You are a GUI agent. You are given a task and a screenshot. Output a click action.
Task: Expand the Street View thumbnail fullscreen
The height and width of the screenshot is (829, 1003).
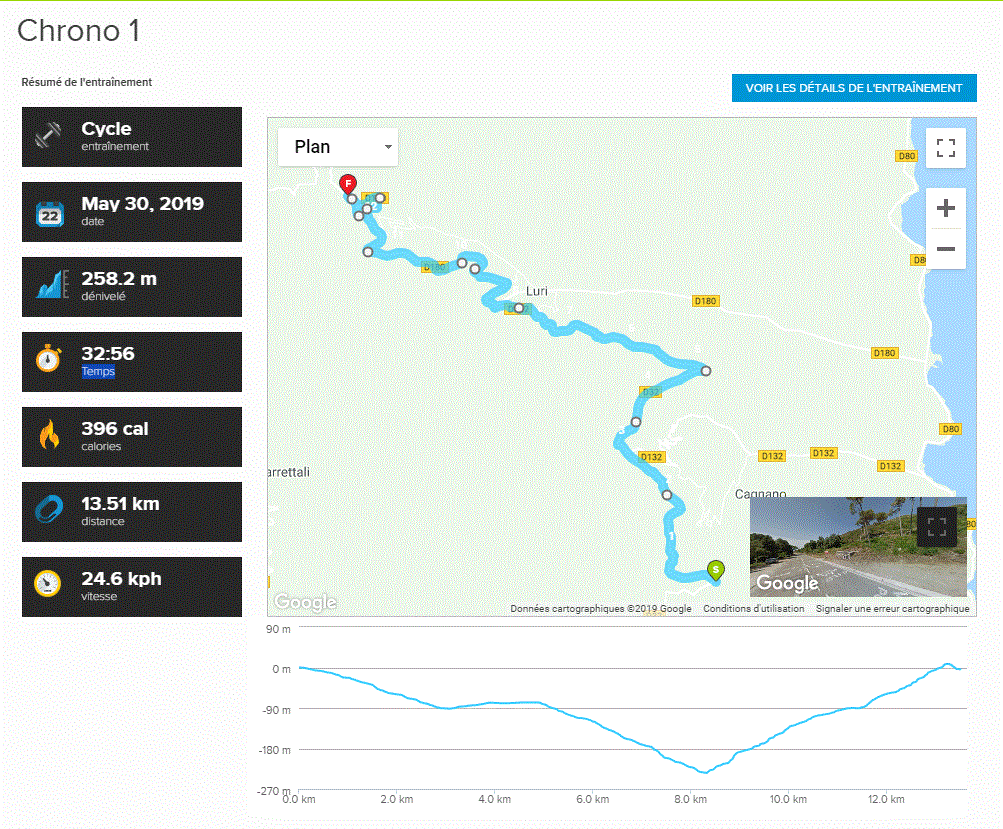coord(936,526)
